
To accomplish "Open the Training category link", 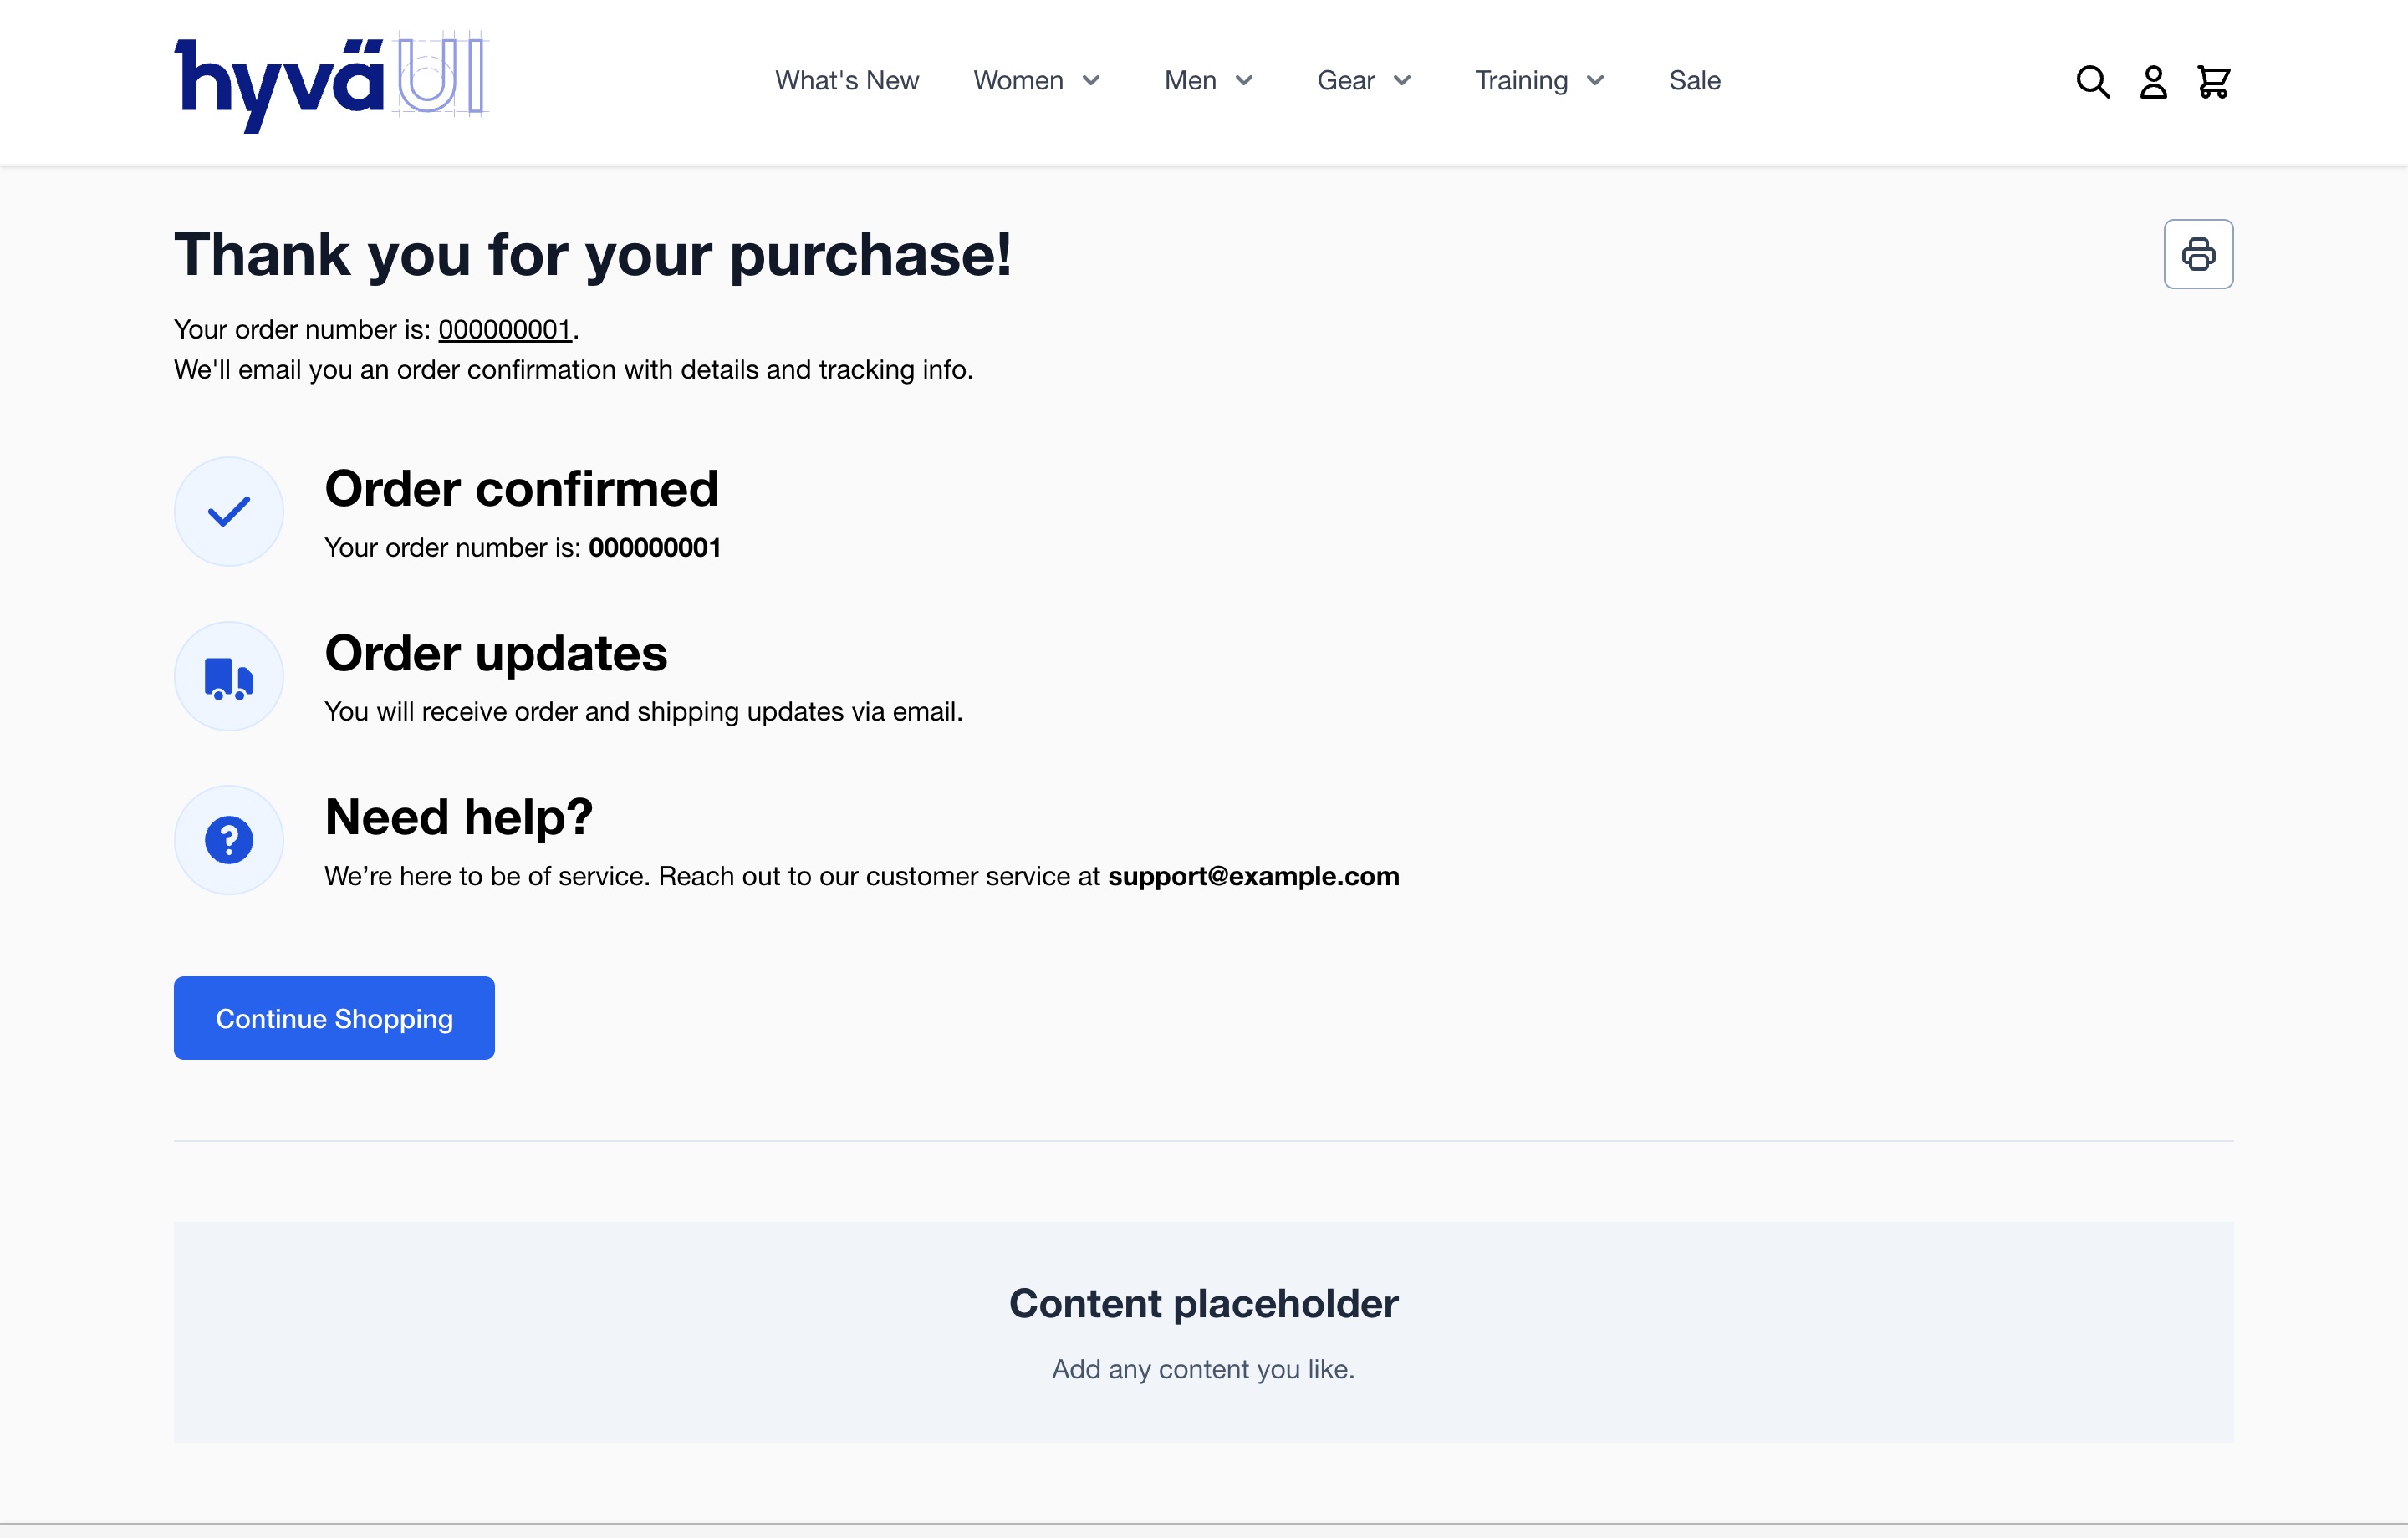I will click(1521, 81).
